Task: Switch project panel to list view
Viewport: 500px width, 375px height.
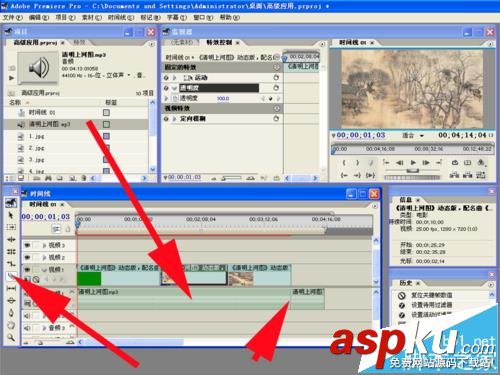Action: (10, 178)
